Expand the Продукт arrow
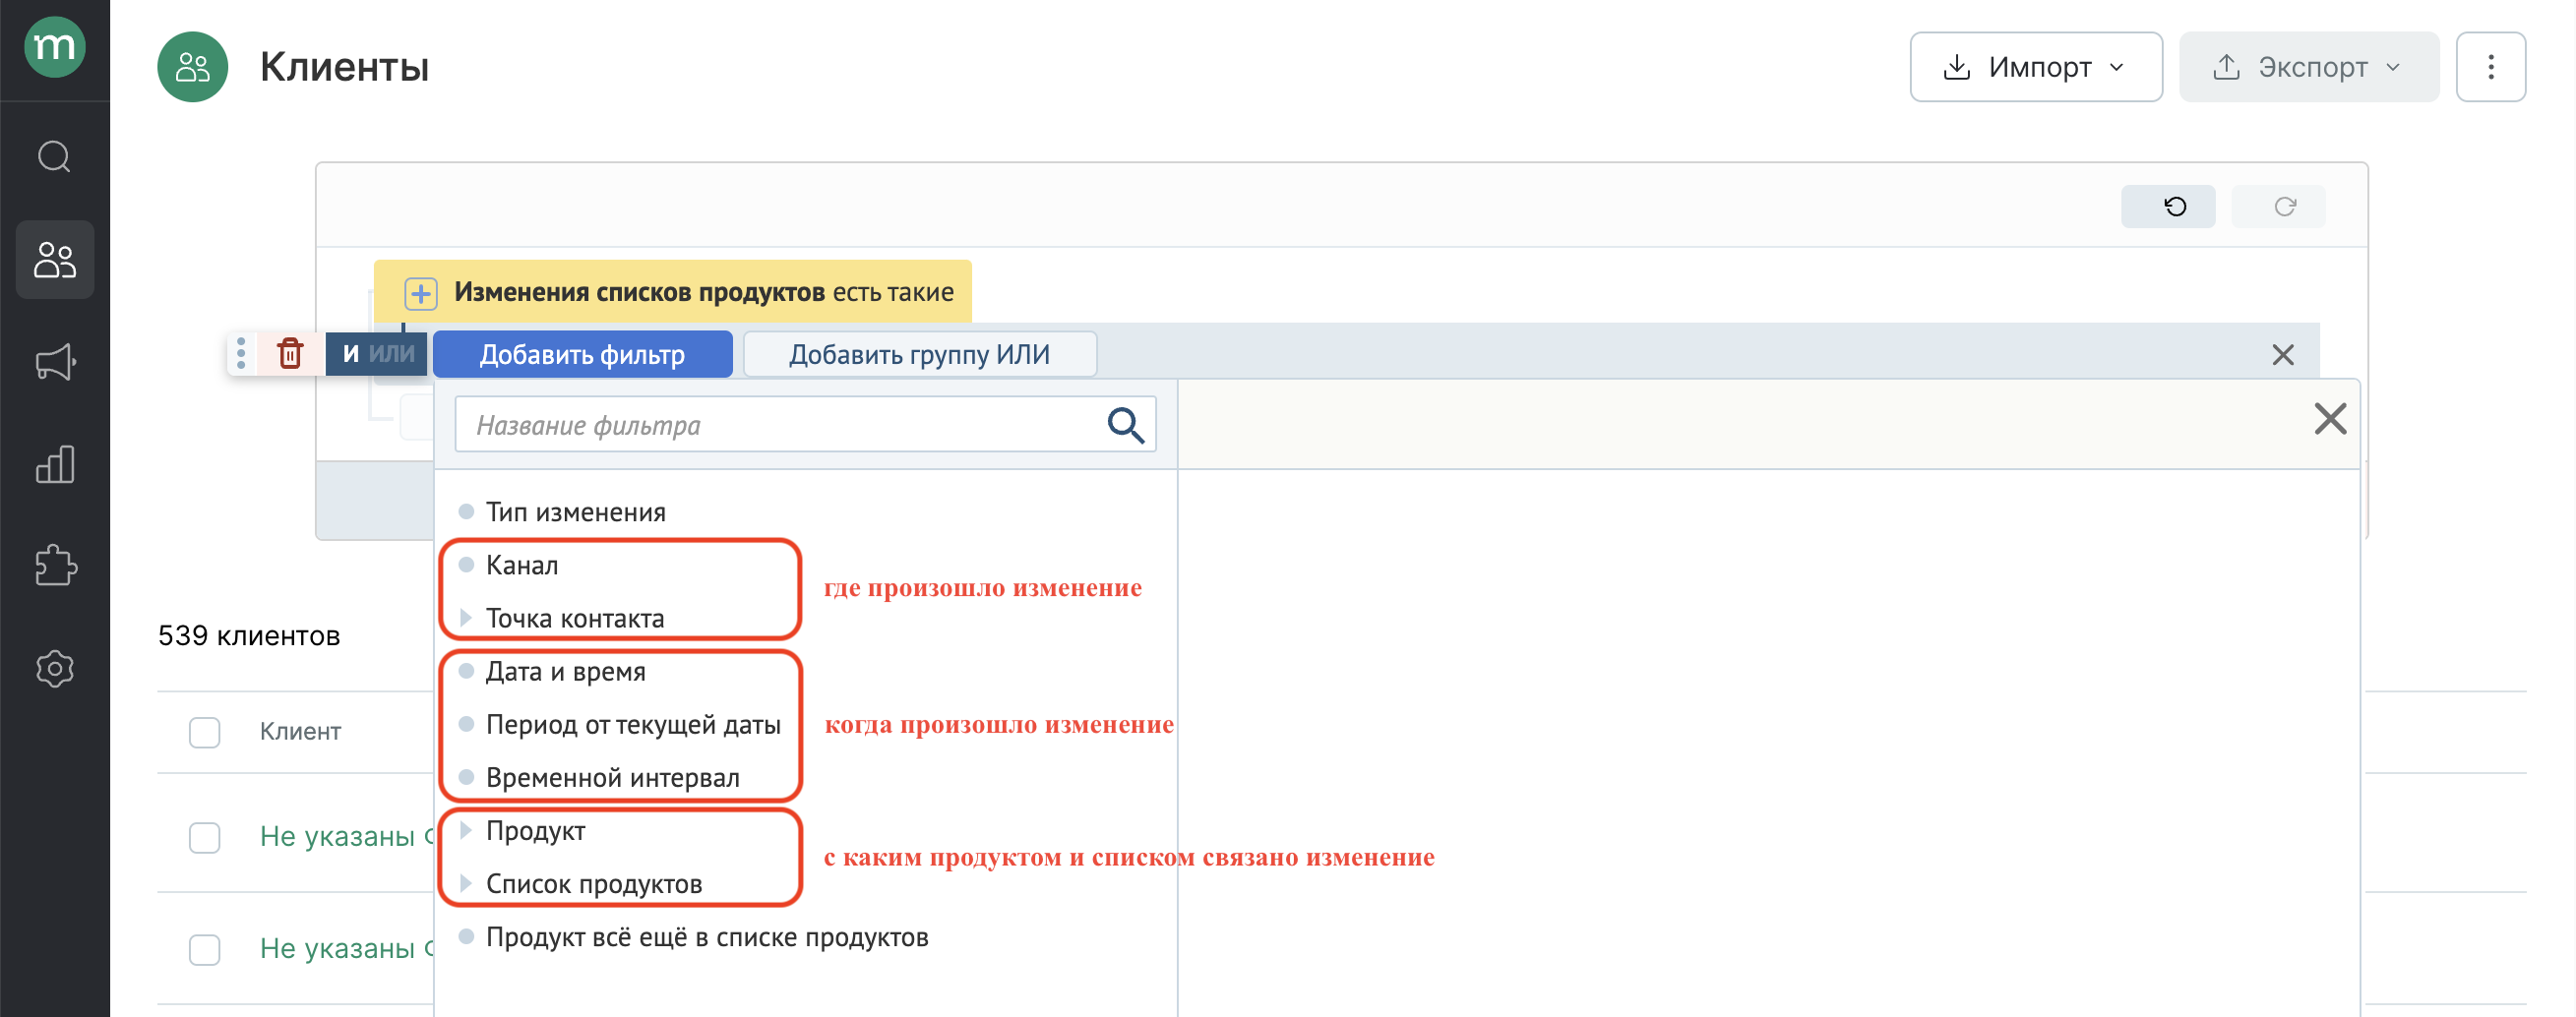2576x1017 pixels. point(465,830)
